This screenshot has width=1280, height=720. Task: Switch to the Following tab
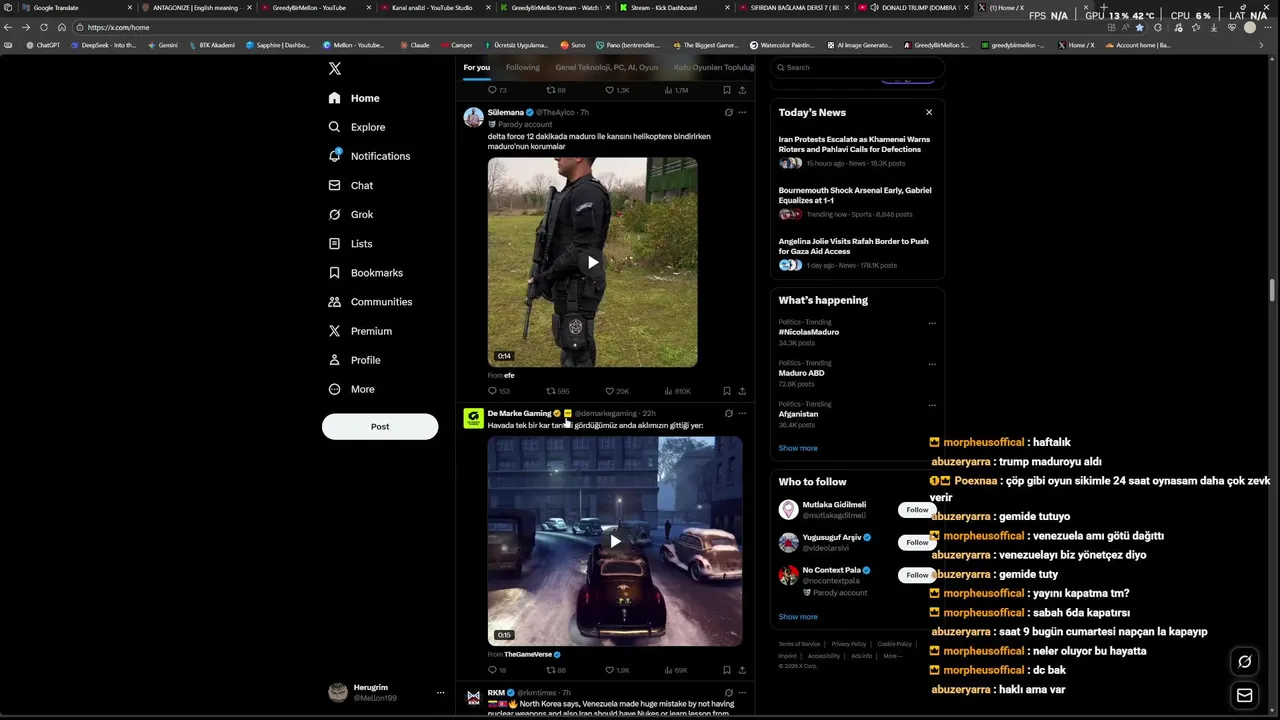point(522,67)
